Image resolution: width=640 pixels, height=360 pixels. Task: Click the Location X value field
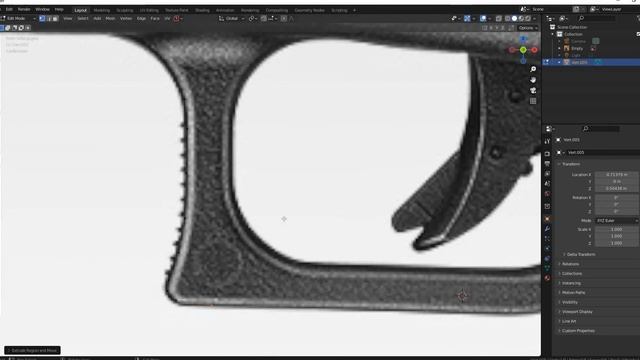(617, 174)
